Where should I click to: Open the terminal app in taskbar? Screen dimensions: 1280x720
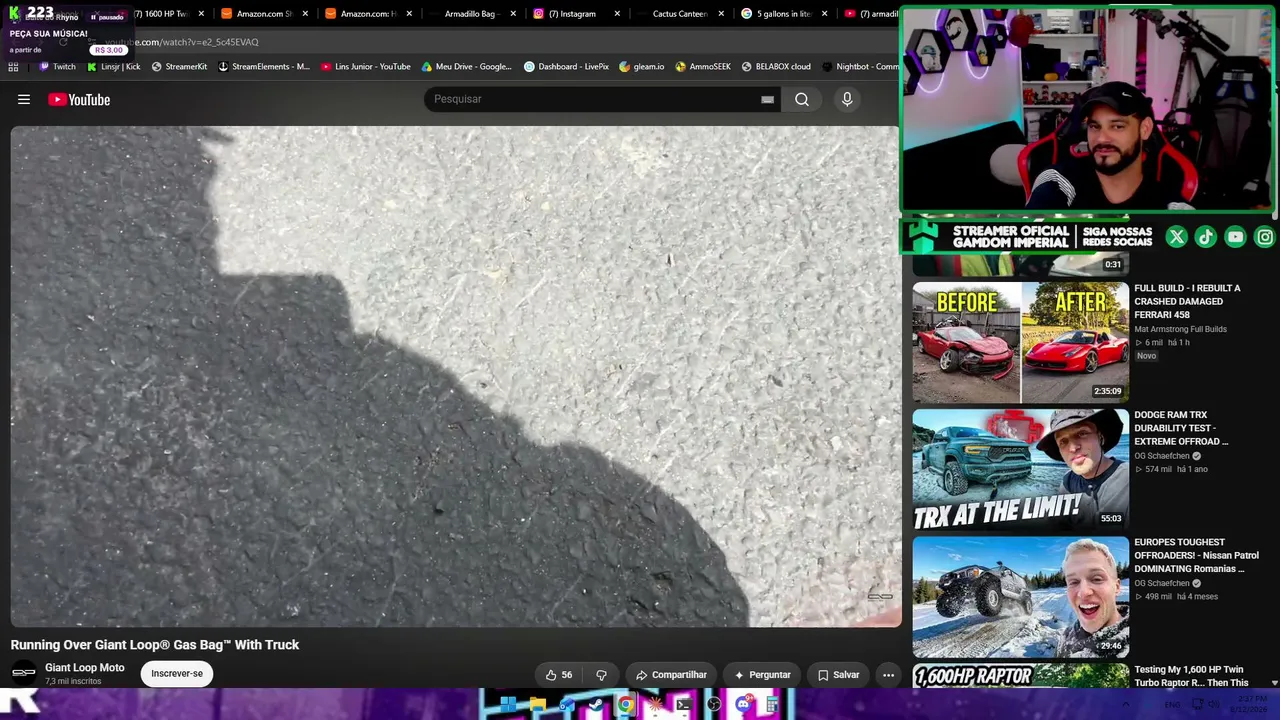coord(684,705)
